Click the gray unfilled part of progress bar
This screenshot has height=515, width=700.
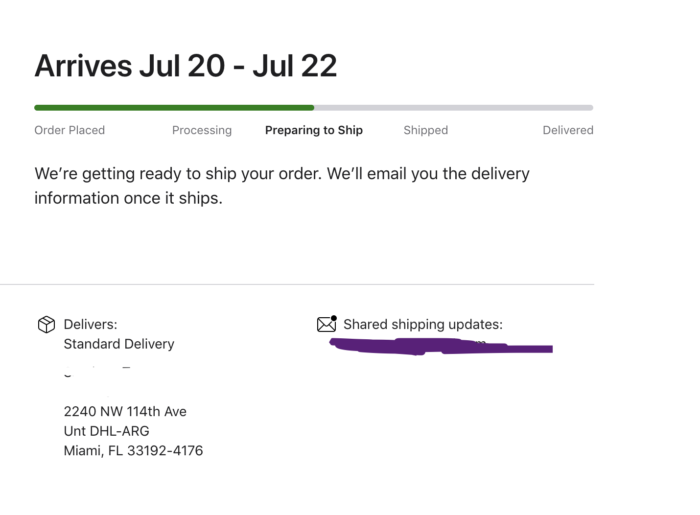(454, 108)
